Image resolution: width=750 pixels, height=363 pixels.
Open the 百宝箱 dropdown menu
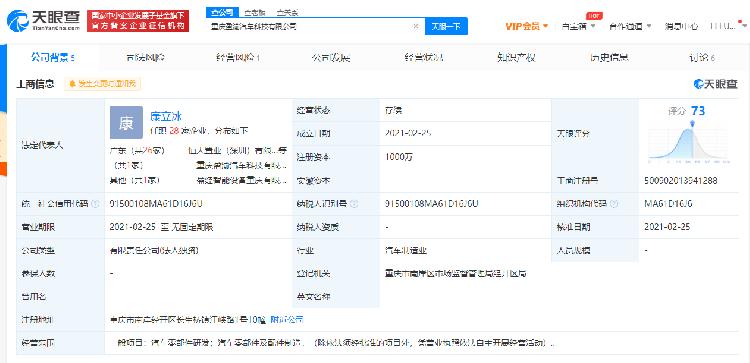[x=578, y=26]
